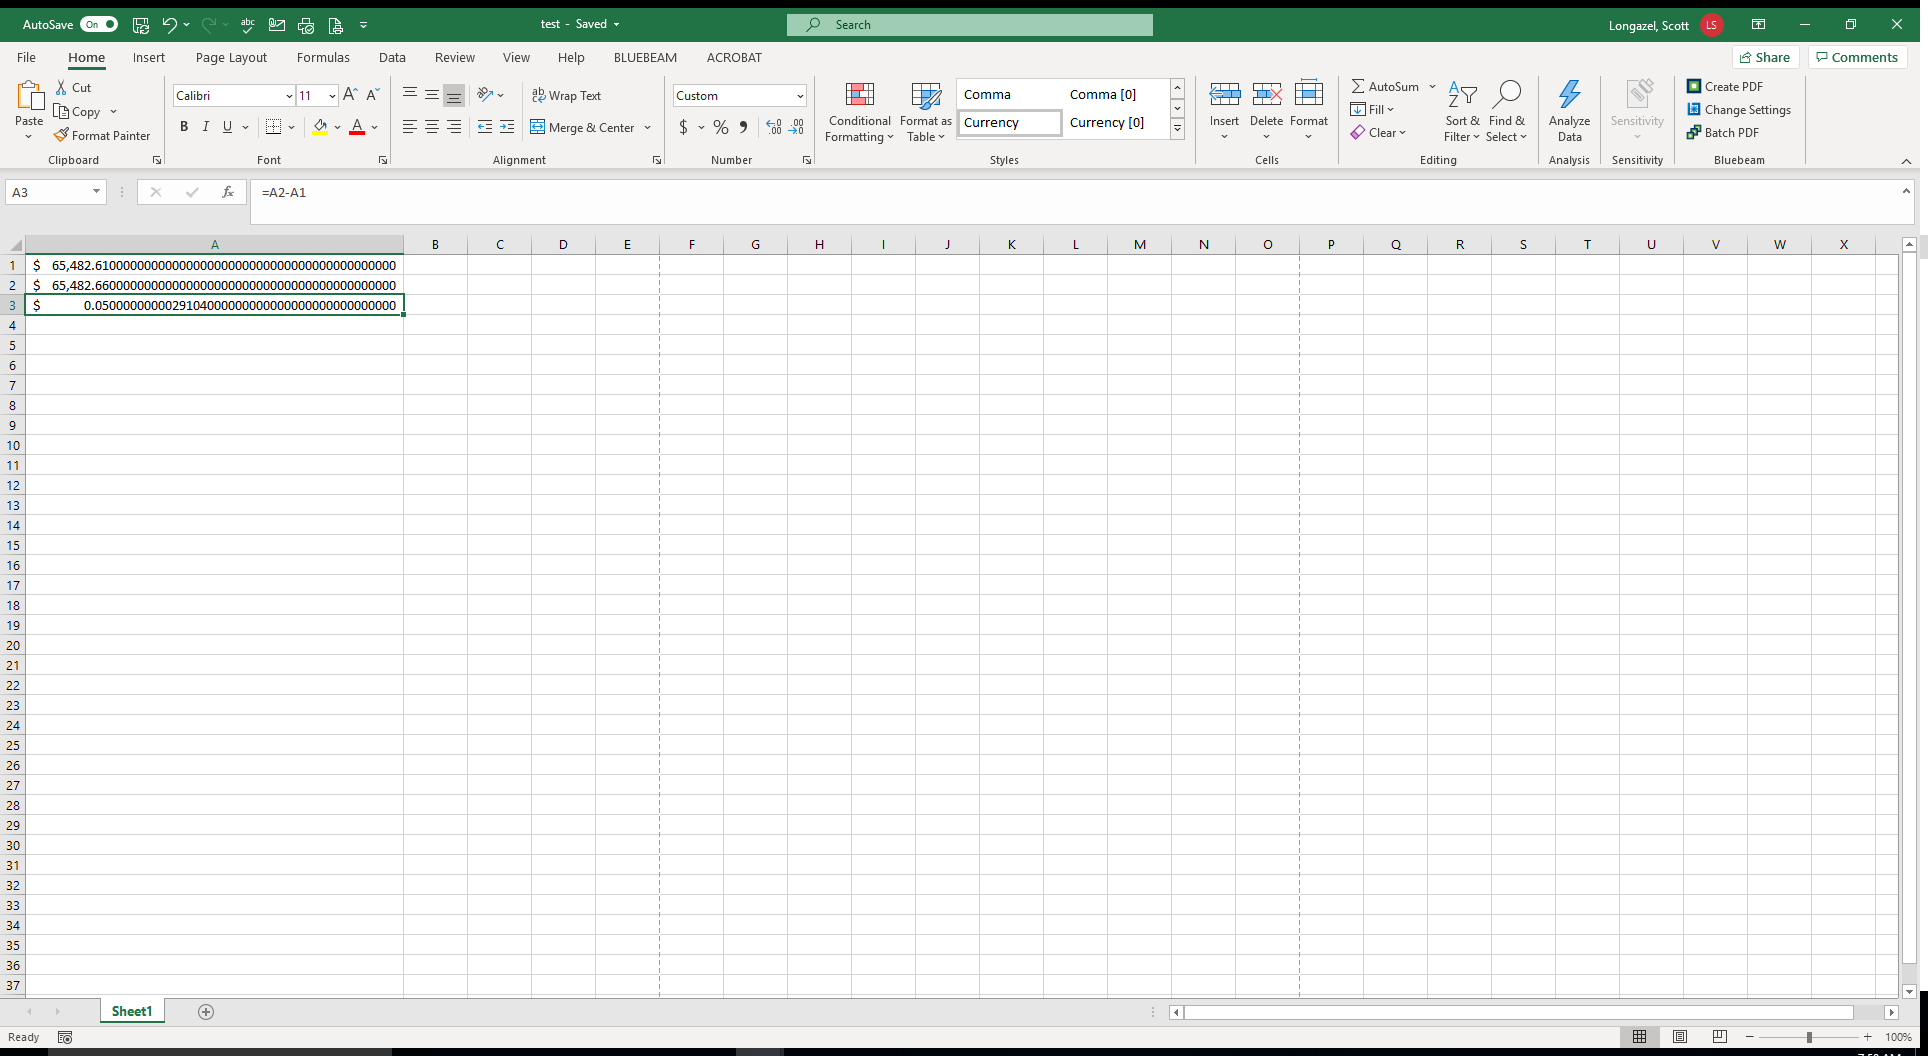Toggle Wrap Text for the selection

[566, 95]
